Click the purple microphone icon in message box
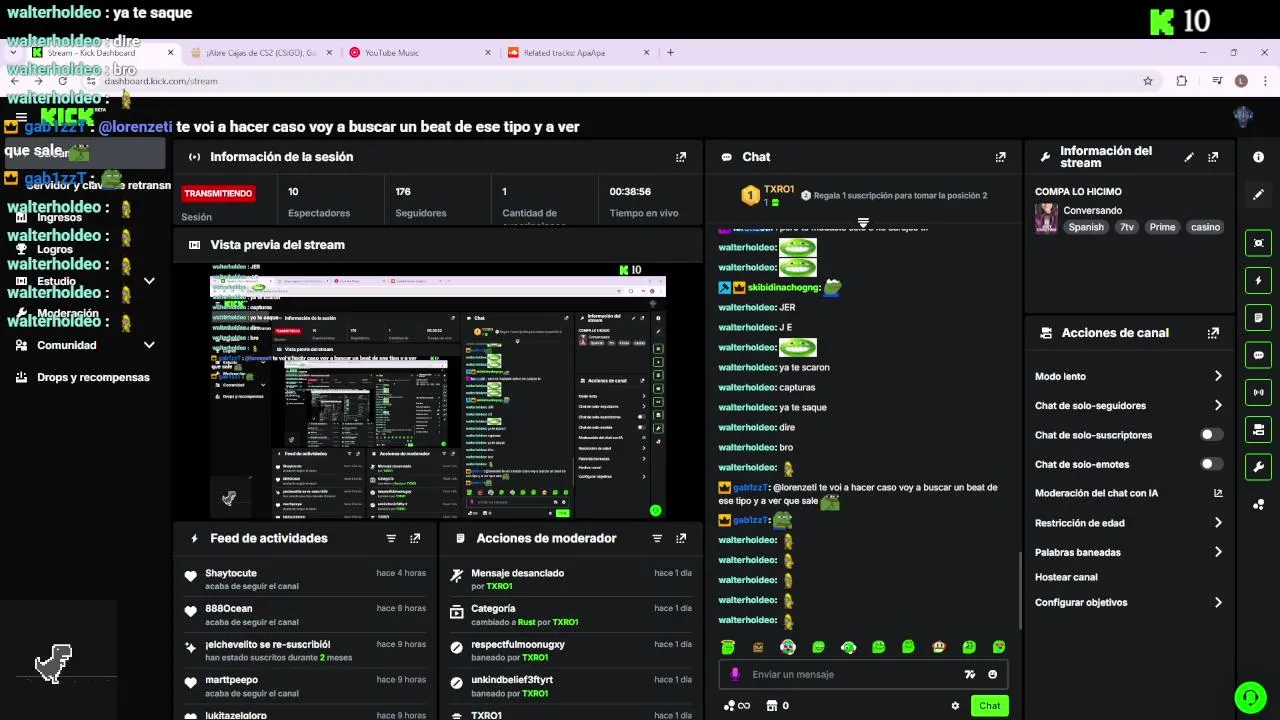 coord(735,674)
